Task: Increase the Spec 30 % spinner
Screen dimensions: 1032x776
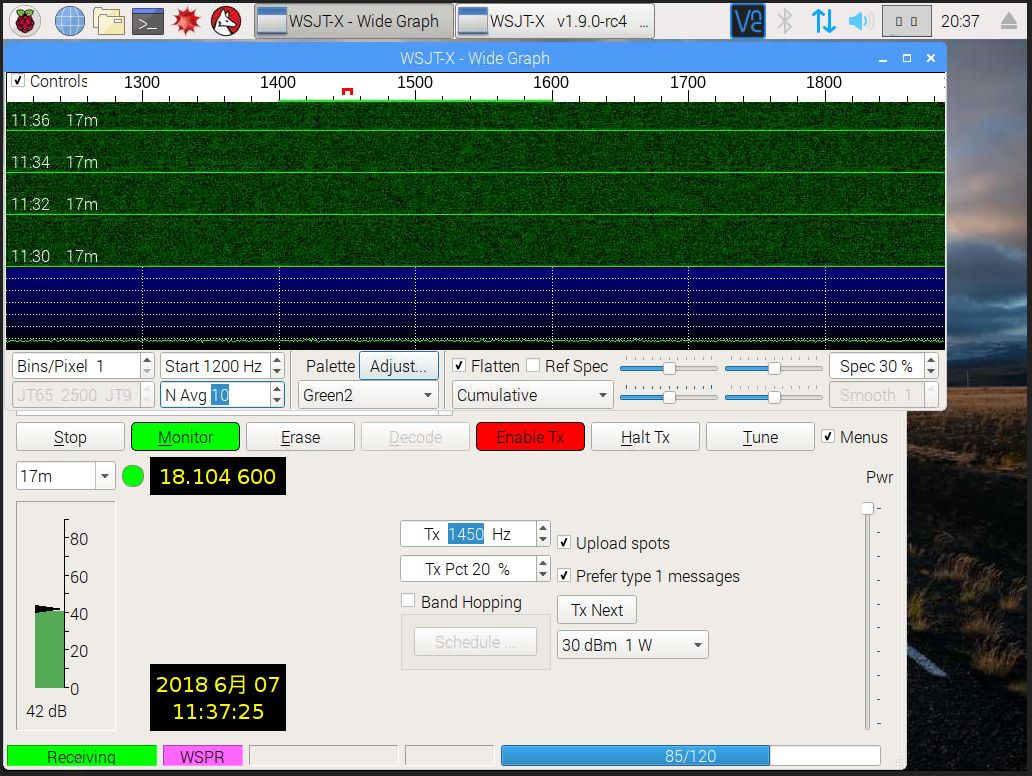Action: [931, 359]
